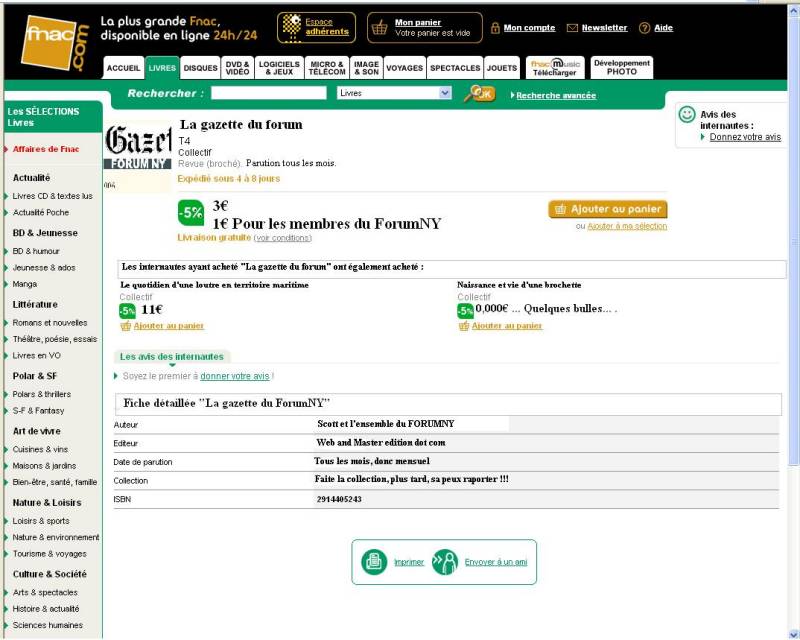The height and width of the screenshot is (640, 800).
Task: Click S-F & Fantasy sidebar link
Action: pos(38,410)
